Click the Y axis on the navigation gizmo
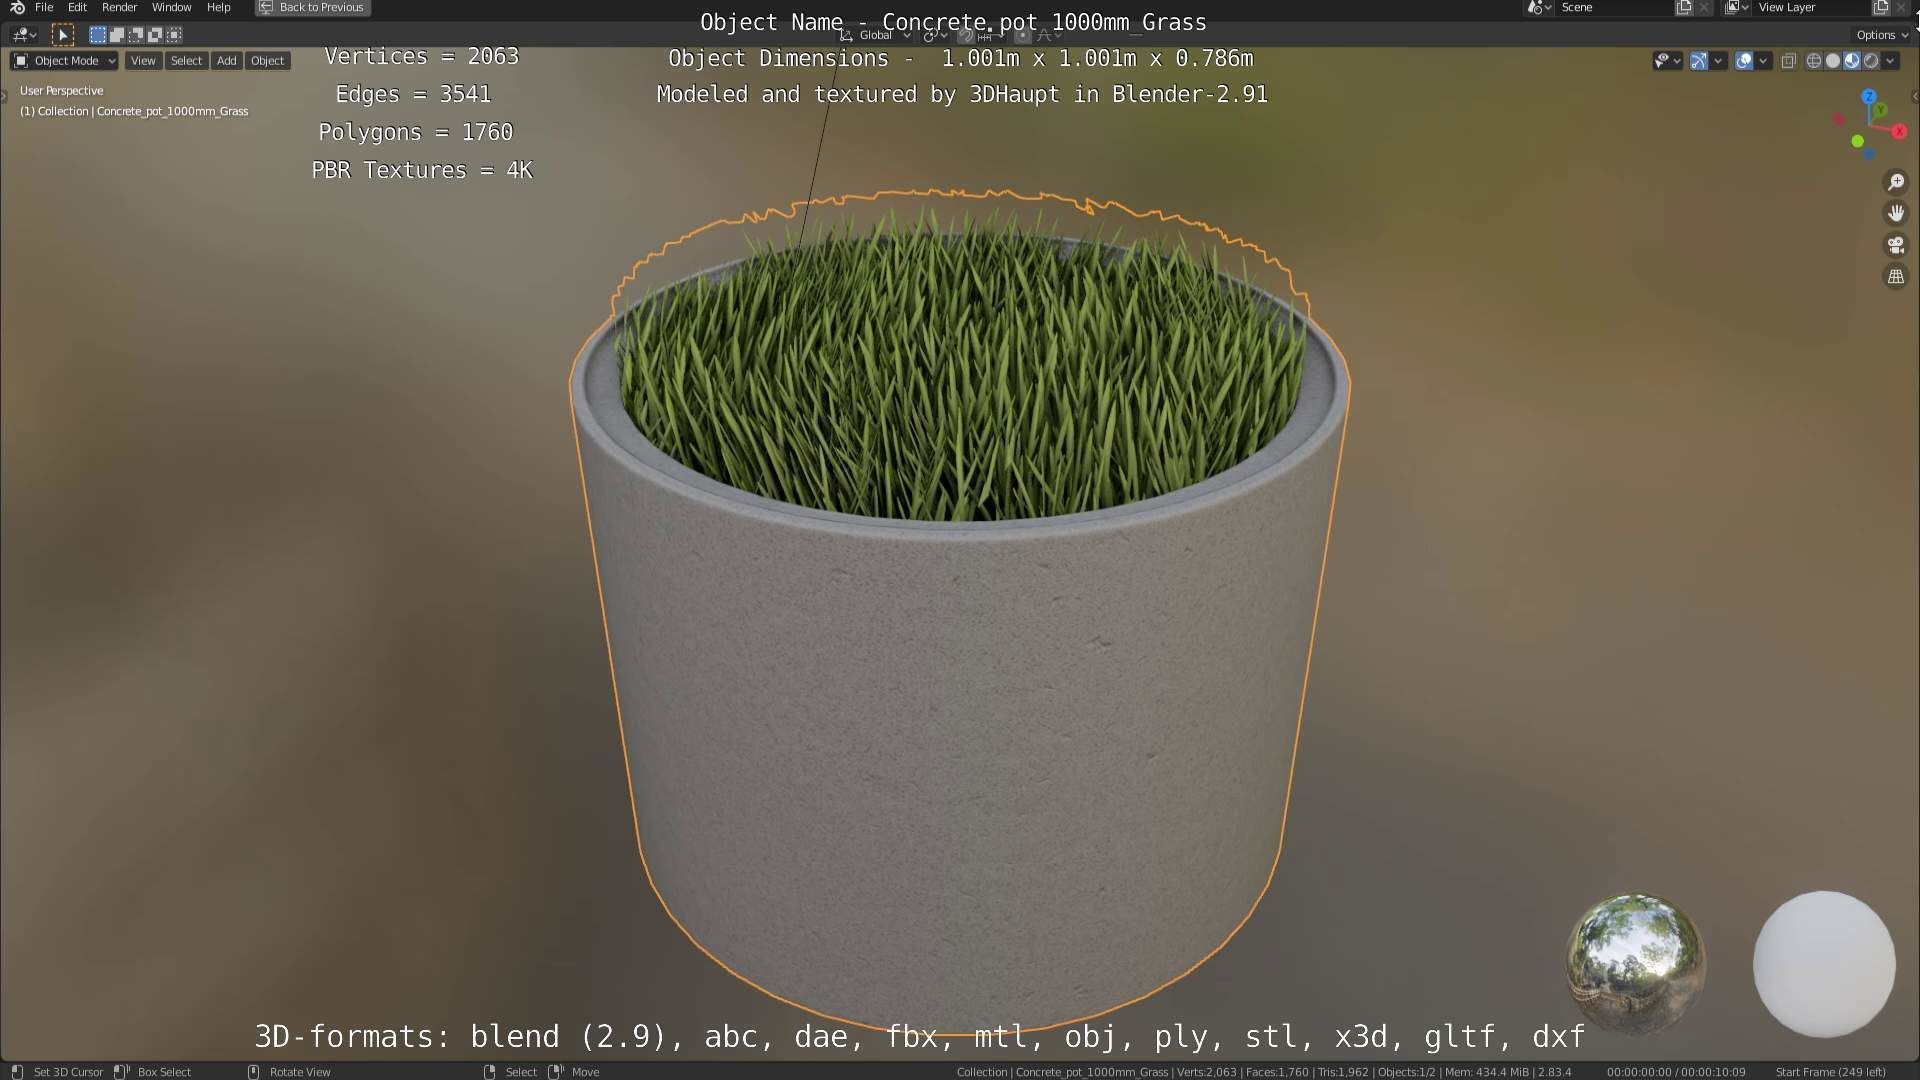The width and height of the screenshot is (1920, 1080). point(1880,109)
